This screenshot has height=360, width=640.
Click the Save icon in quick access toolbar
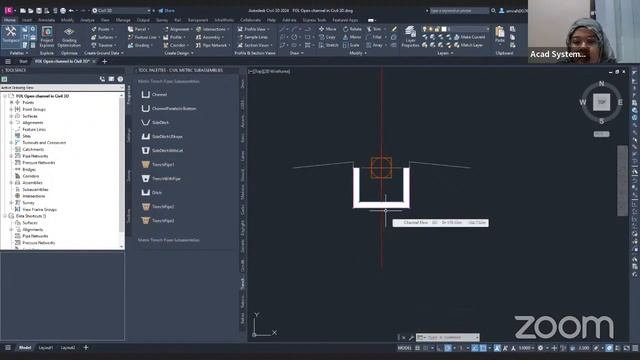coord(39,11)
